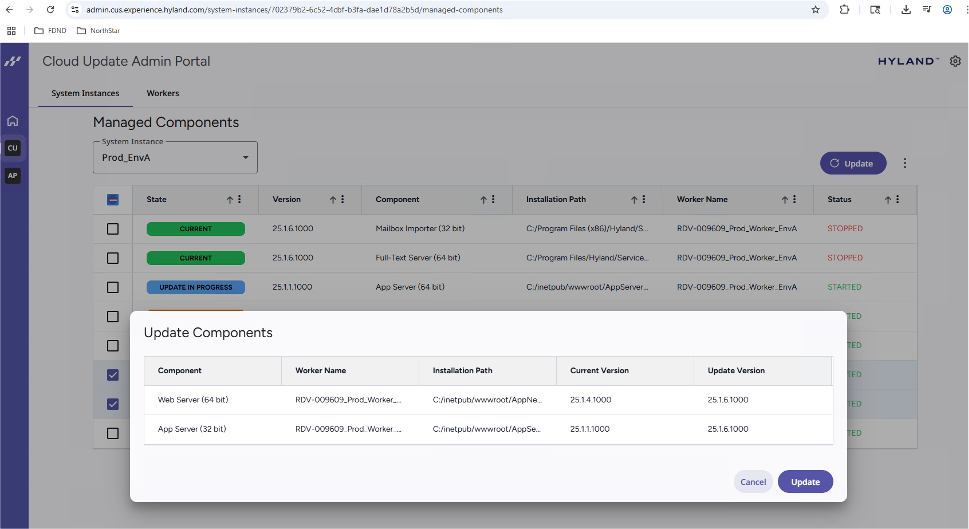The height and width of the screenshot is (529, 969).
Task: Click the Mailbox Importer (32 bit) component cell
Action: point(420,229)
